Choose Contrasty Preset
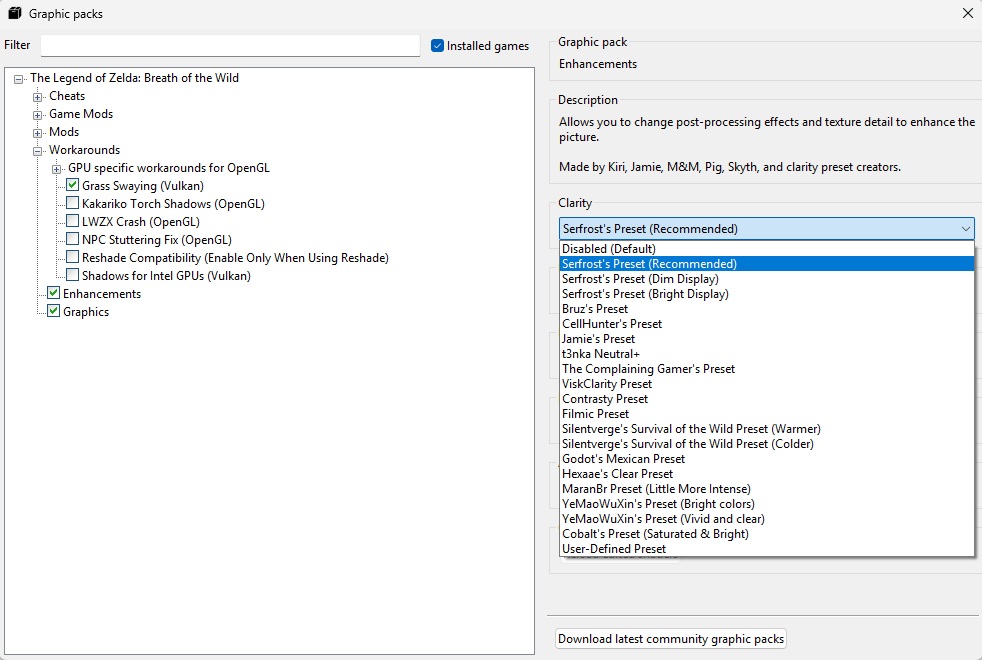982x660 pixels. (767, 399)
